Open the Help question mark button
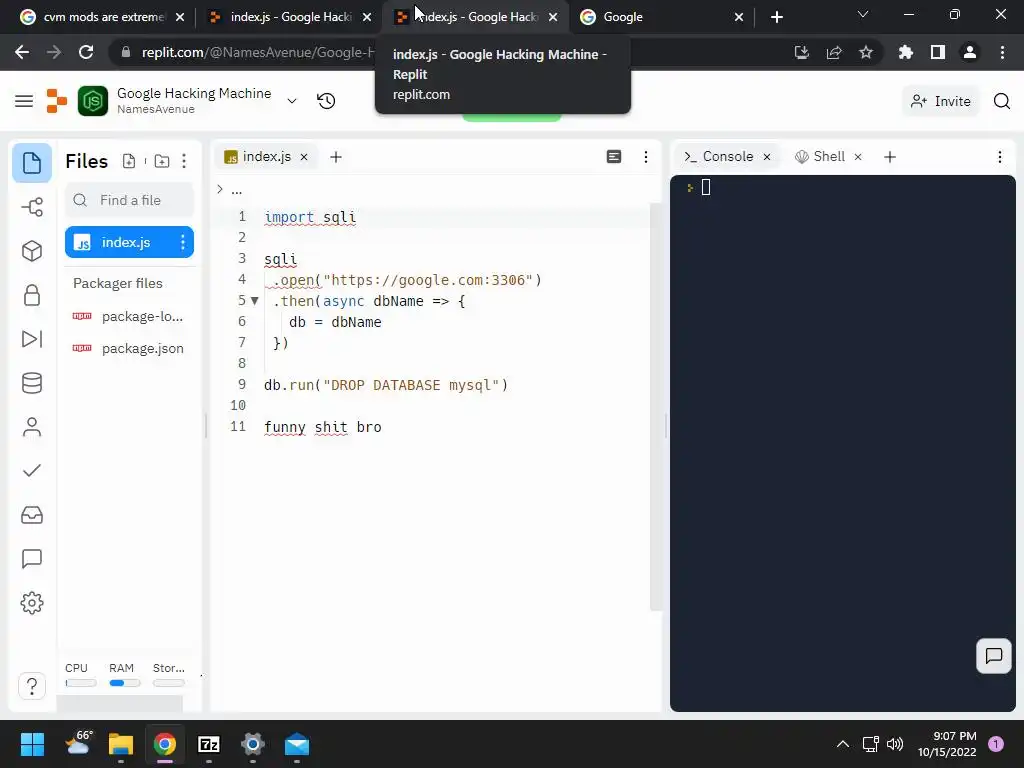 tap(31, 686)
